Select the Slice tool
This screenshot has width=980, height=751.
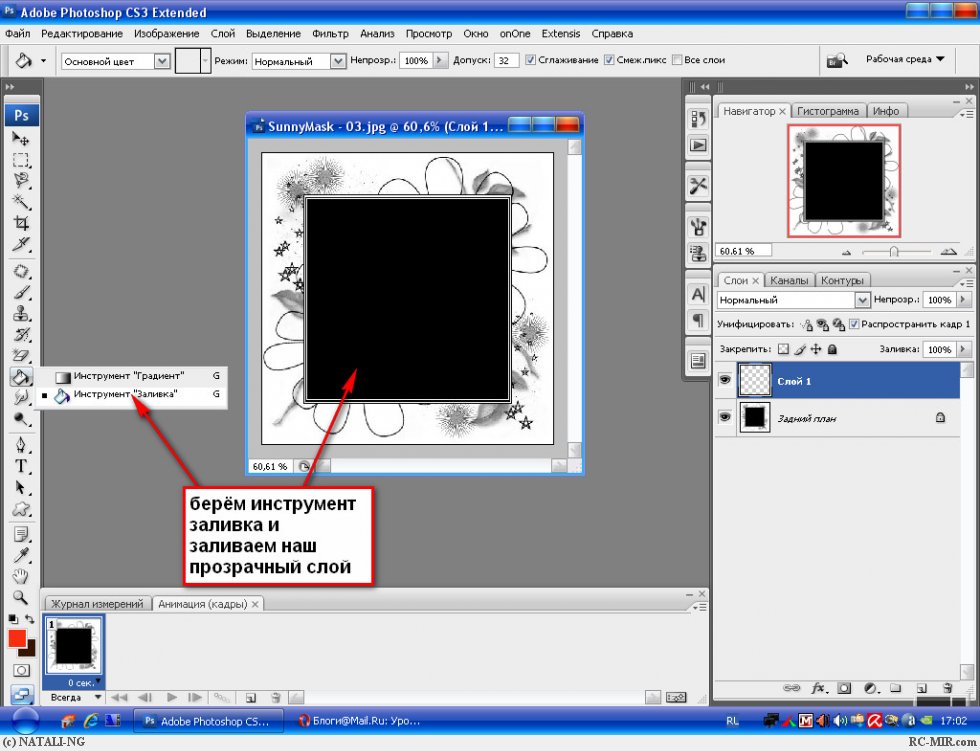click(21, 244)
